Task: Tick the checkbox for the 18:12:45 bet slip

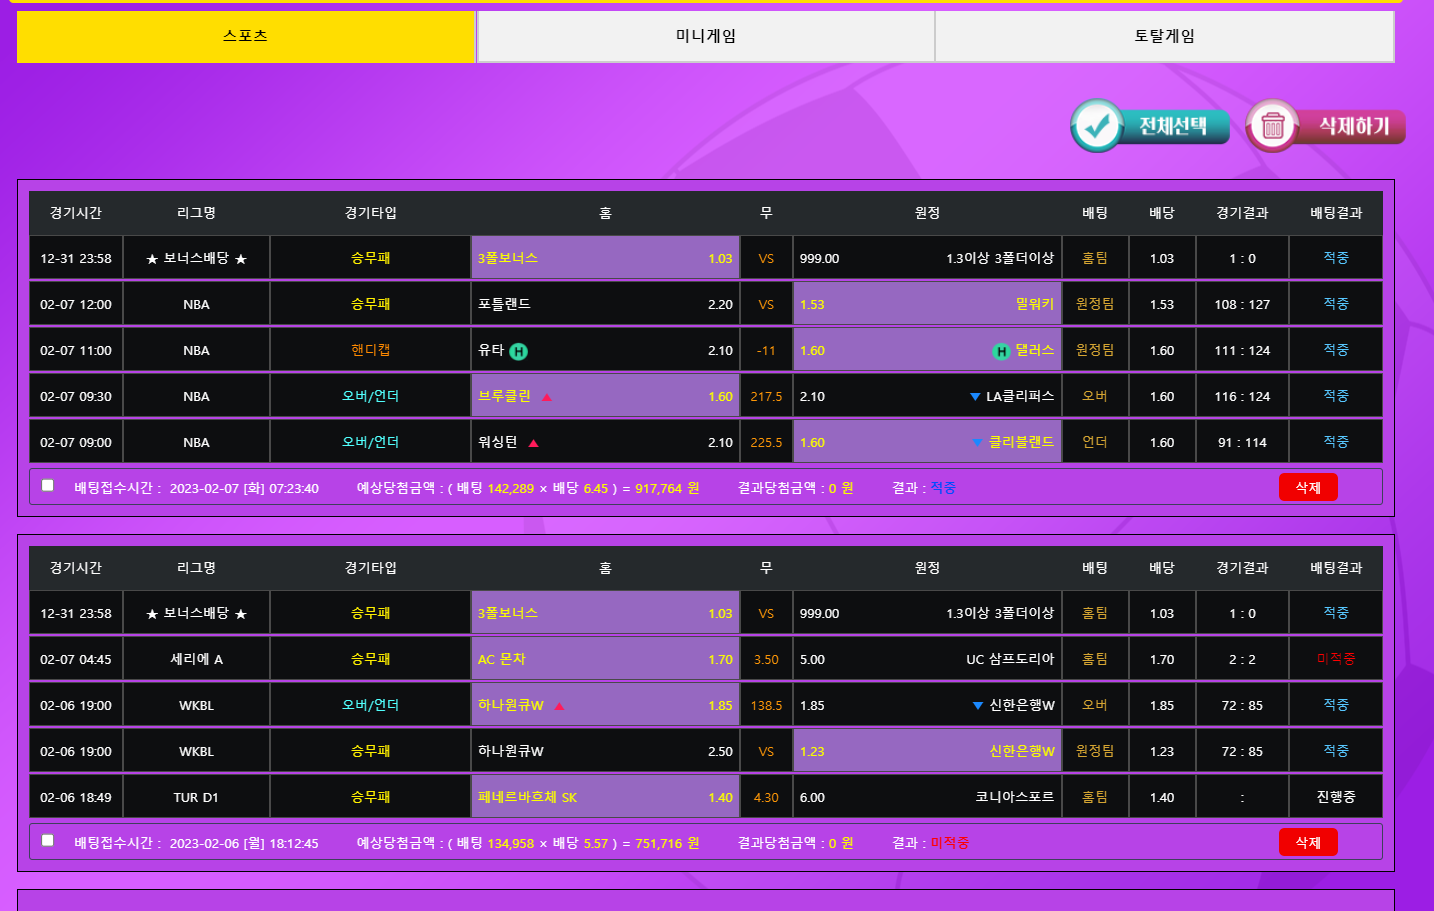Action: pos(48,841)
